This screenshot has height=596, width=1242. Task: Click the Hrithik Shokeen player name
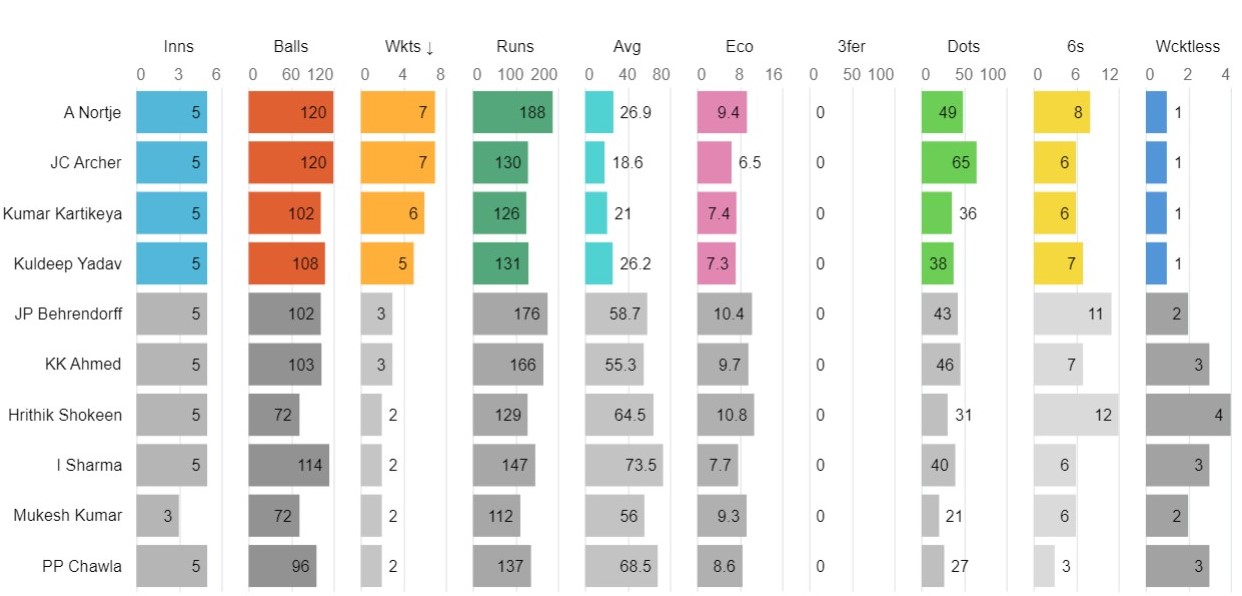pos(65,414)
